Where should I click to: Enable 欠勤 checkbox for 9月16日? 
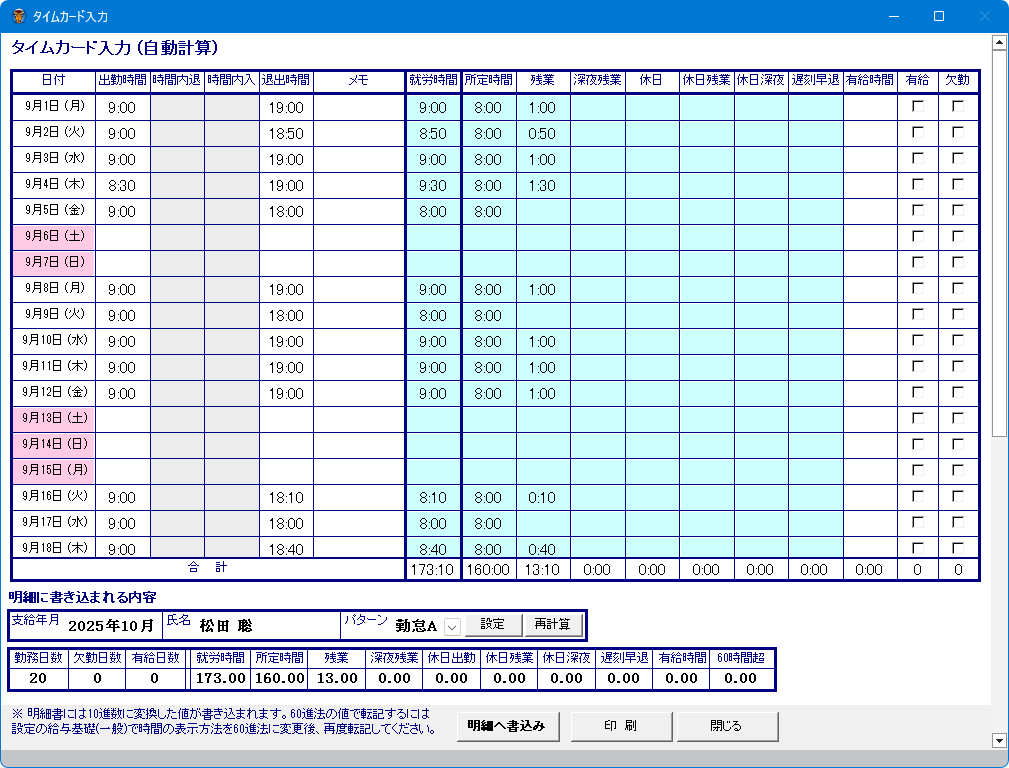(x=958, y=496)
